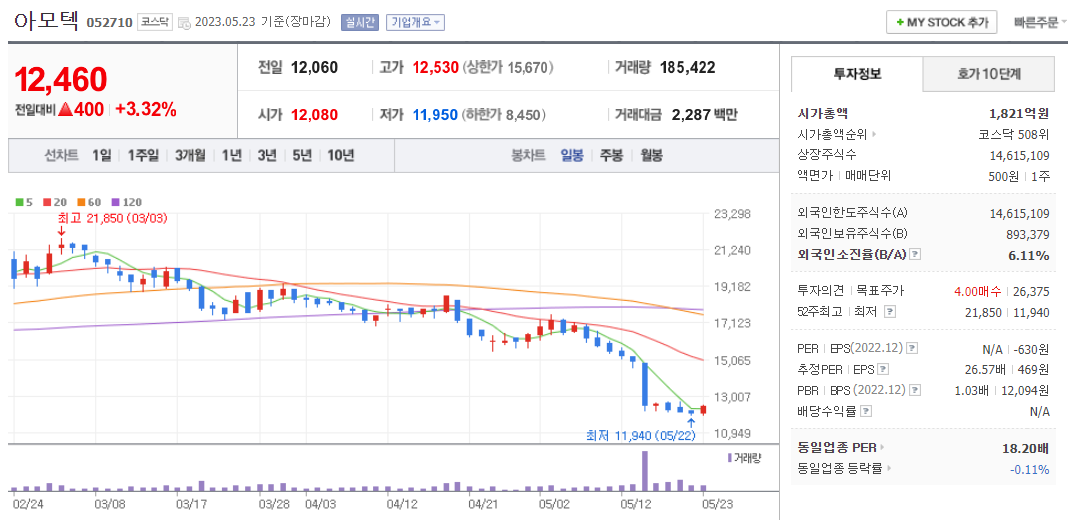Click 거래량 value 185,422
This screenshot has height=520, width=1070.
click(687, 68)
